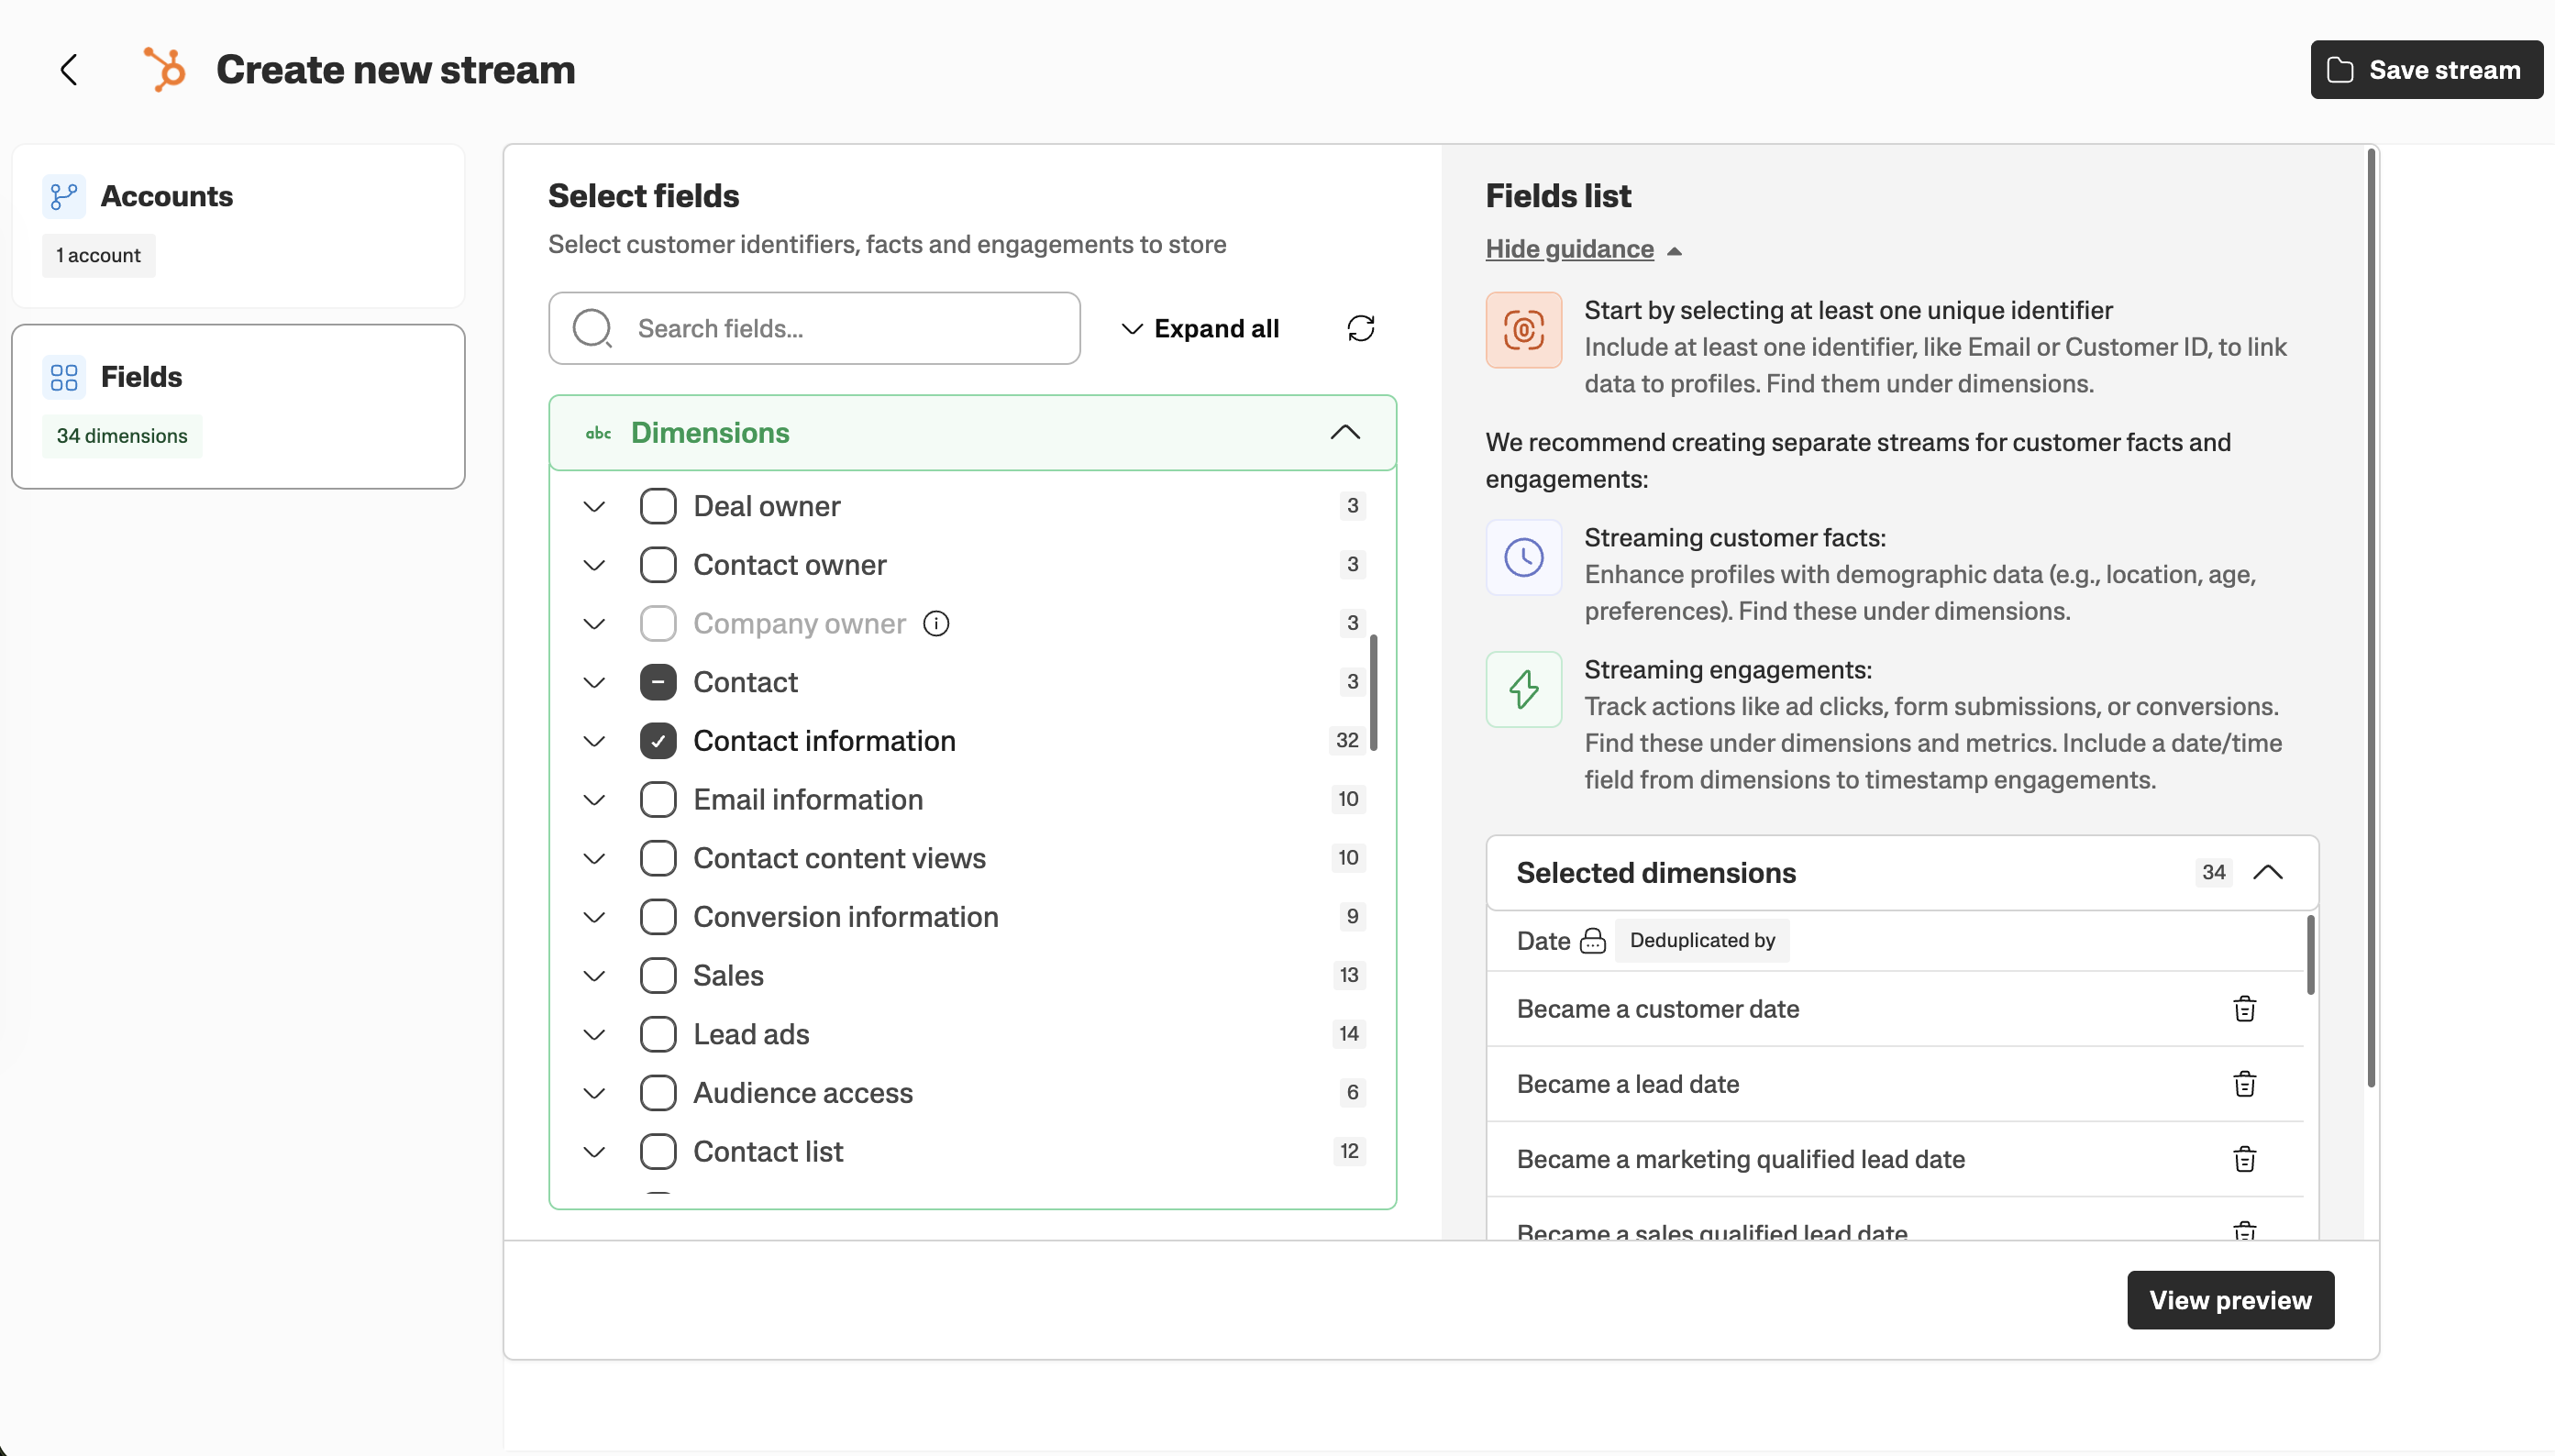
Task: Collapse the Dimensions section
Action: [1345, 432]
